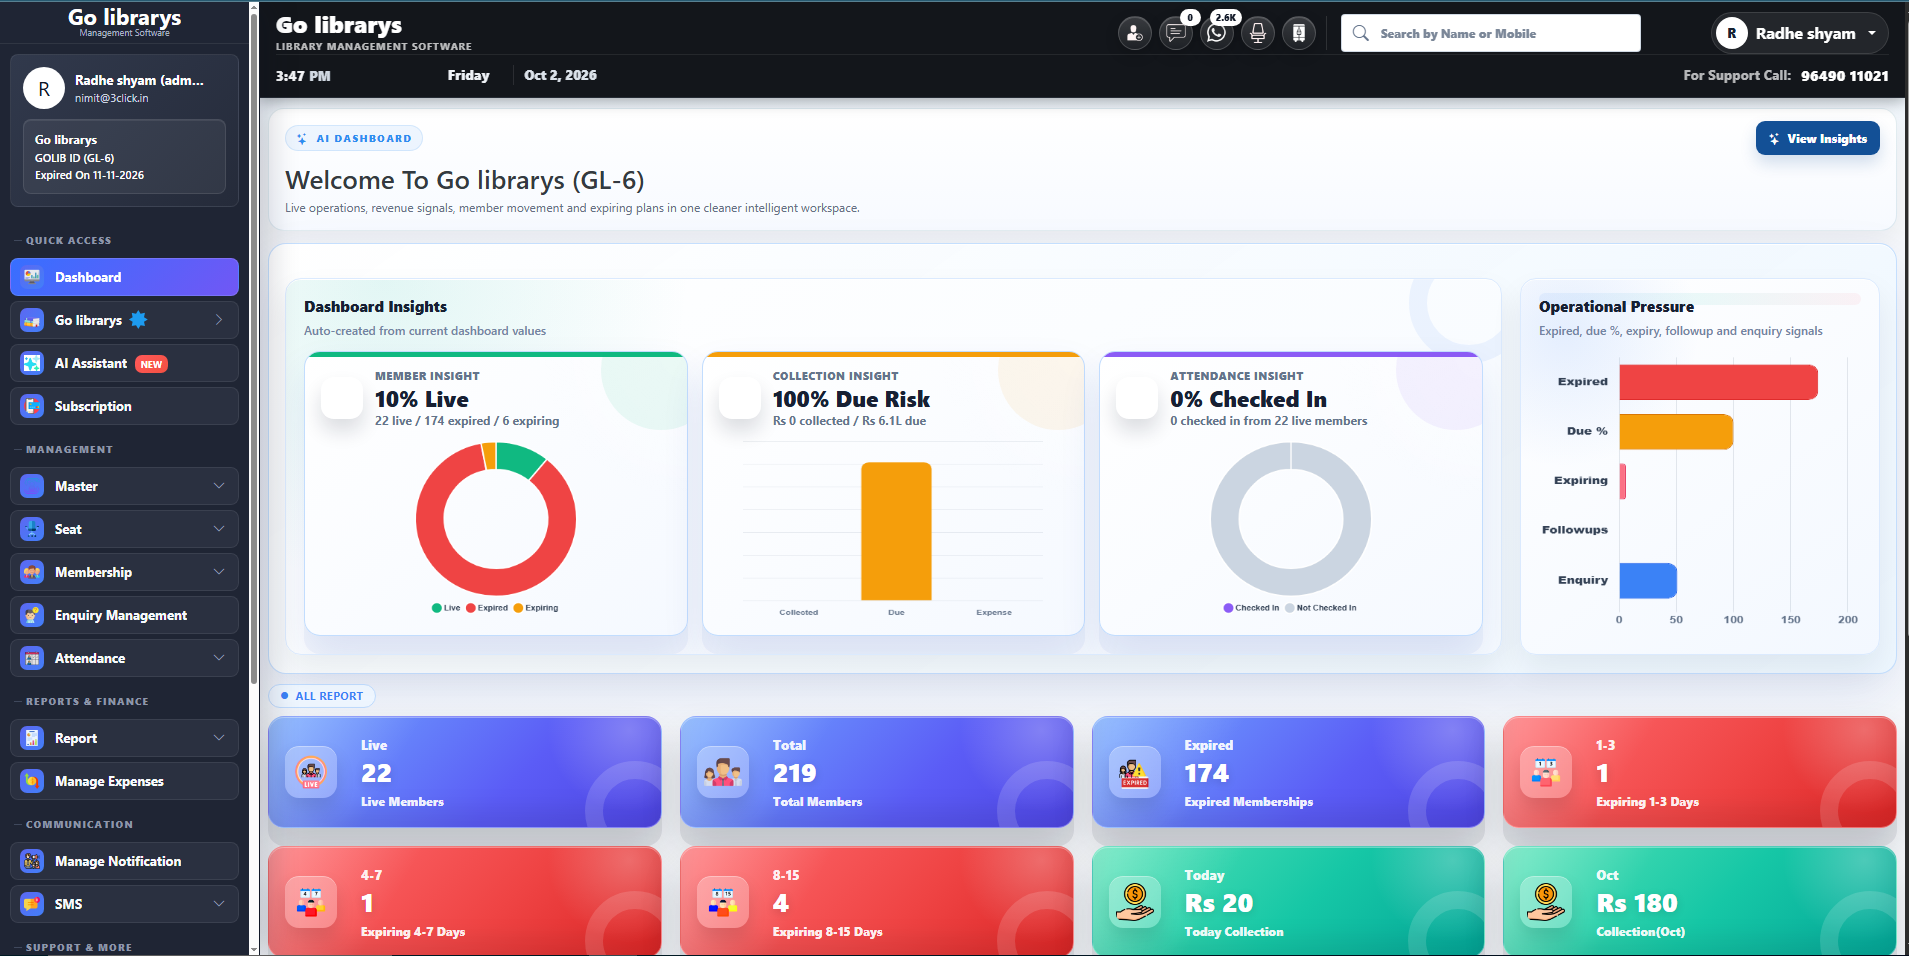The image size is (1909, 956).
Task: Open the Go librarys sidebar arrow
Action: click(x=219, y=320)
